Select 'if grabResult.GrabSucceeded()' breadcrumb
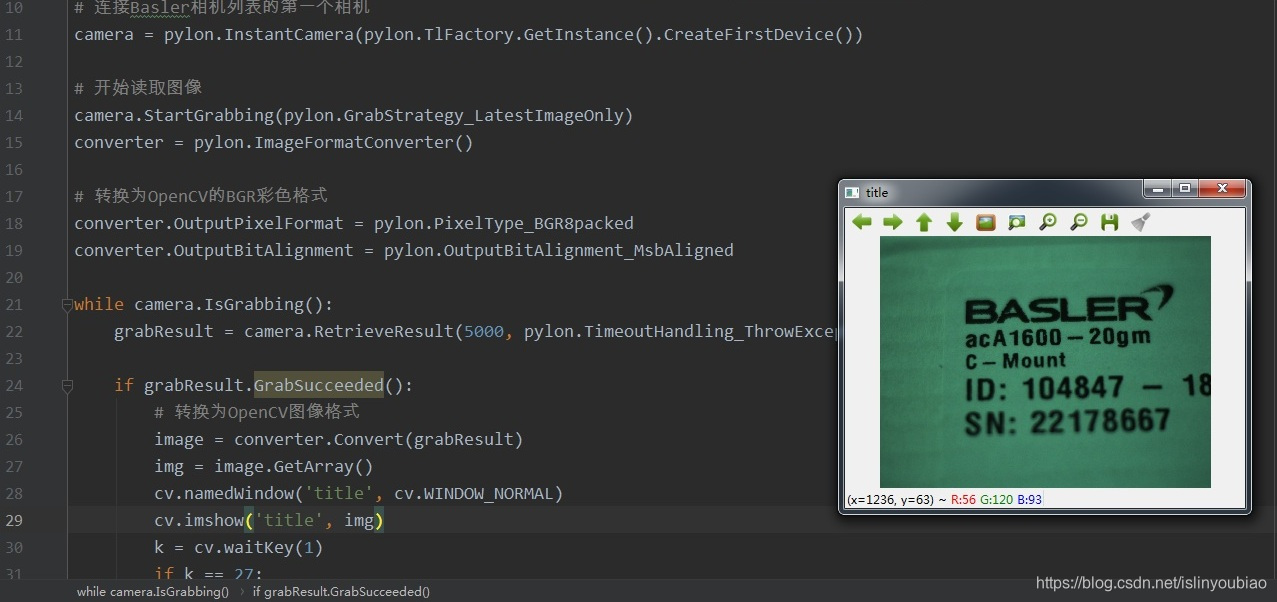The width and height of the screenshot is (1277, 602). tap(341, 591)
